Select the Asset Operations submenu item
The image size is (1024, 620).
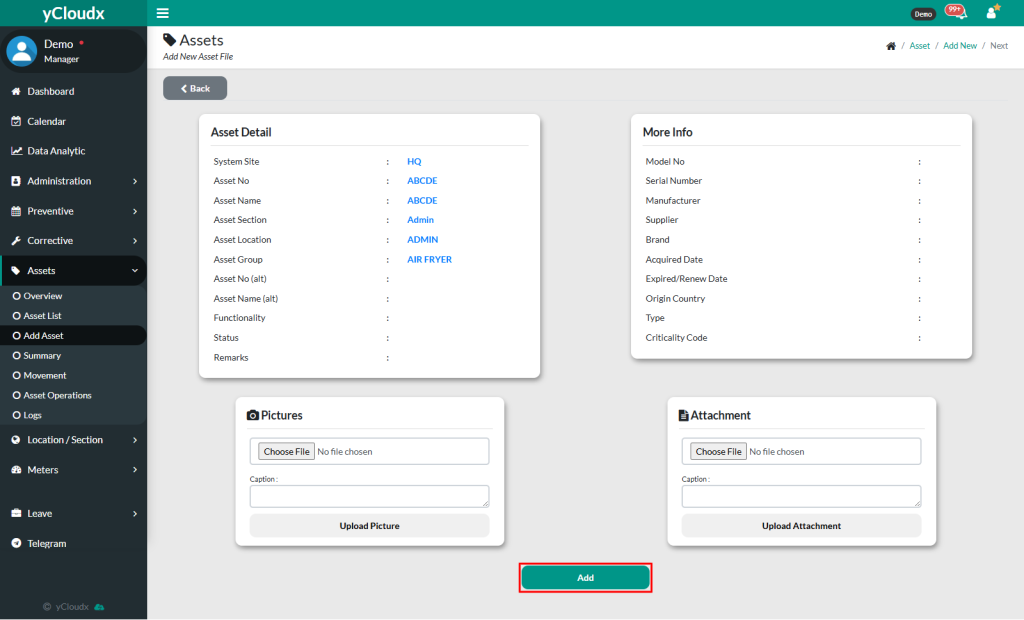57,395
